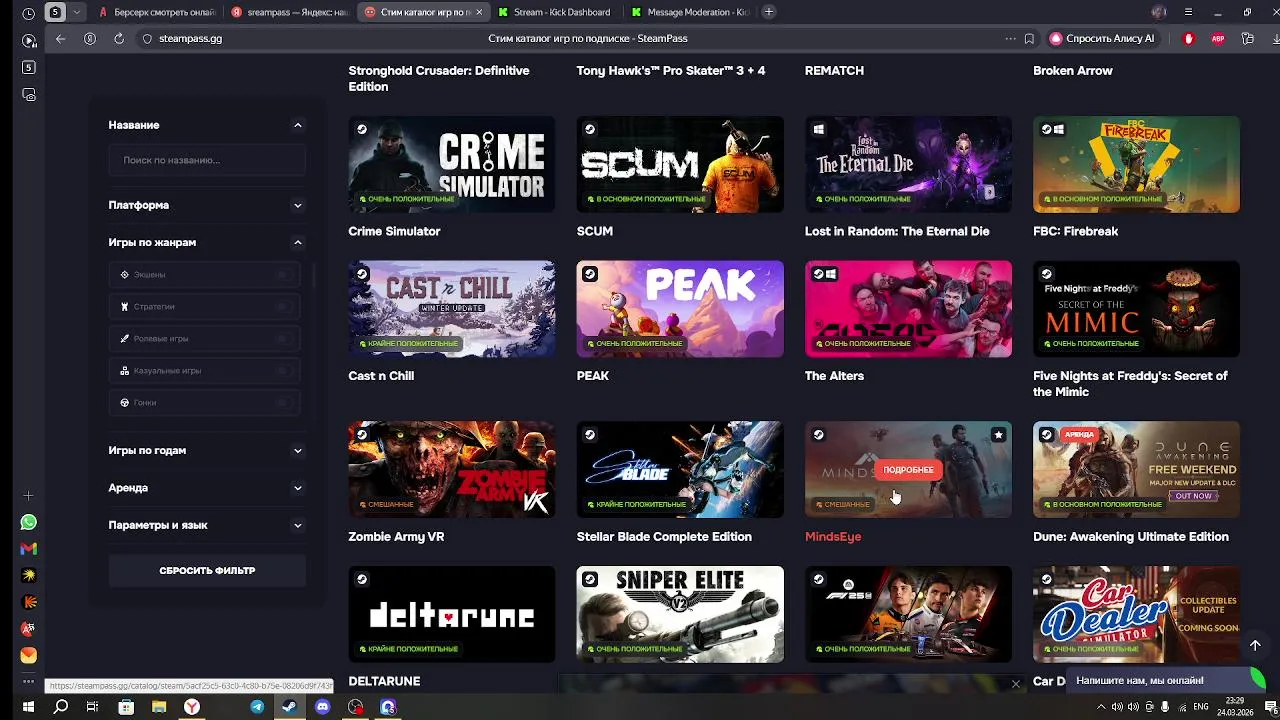Add a new sidebar panel with plus icon
This screenshot has height=720, width=1280.
click(28, 496)
